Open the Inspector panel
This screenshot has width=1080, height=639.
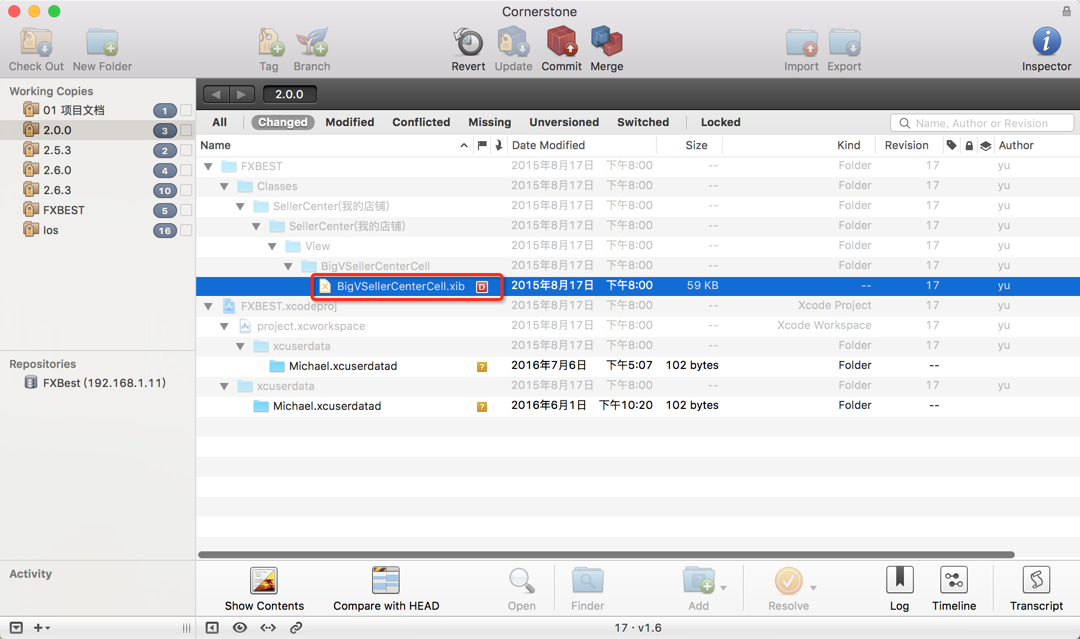tap(1046, 42)
